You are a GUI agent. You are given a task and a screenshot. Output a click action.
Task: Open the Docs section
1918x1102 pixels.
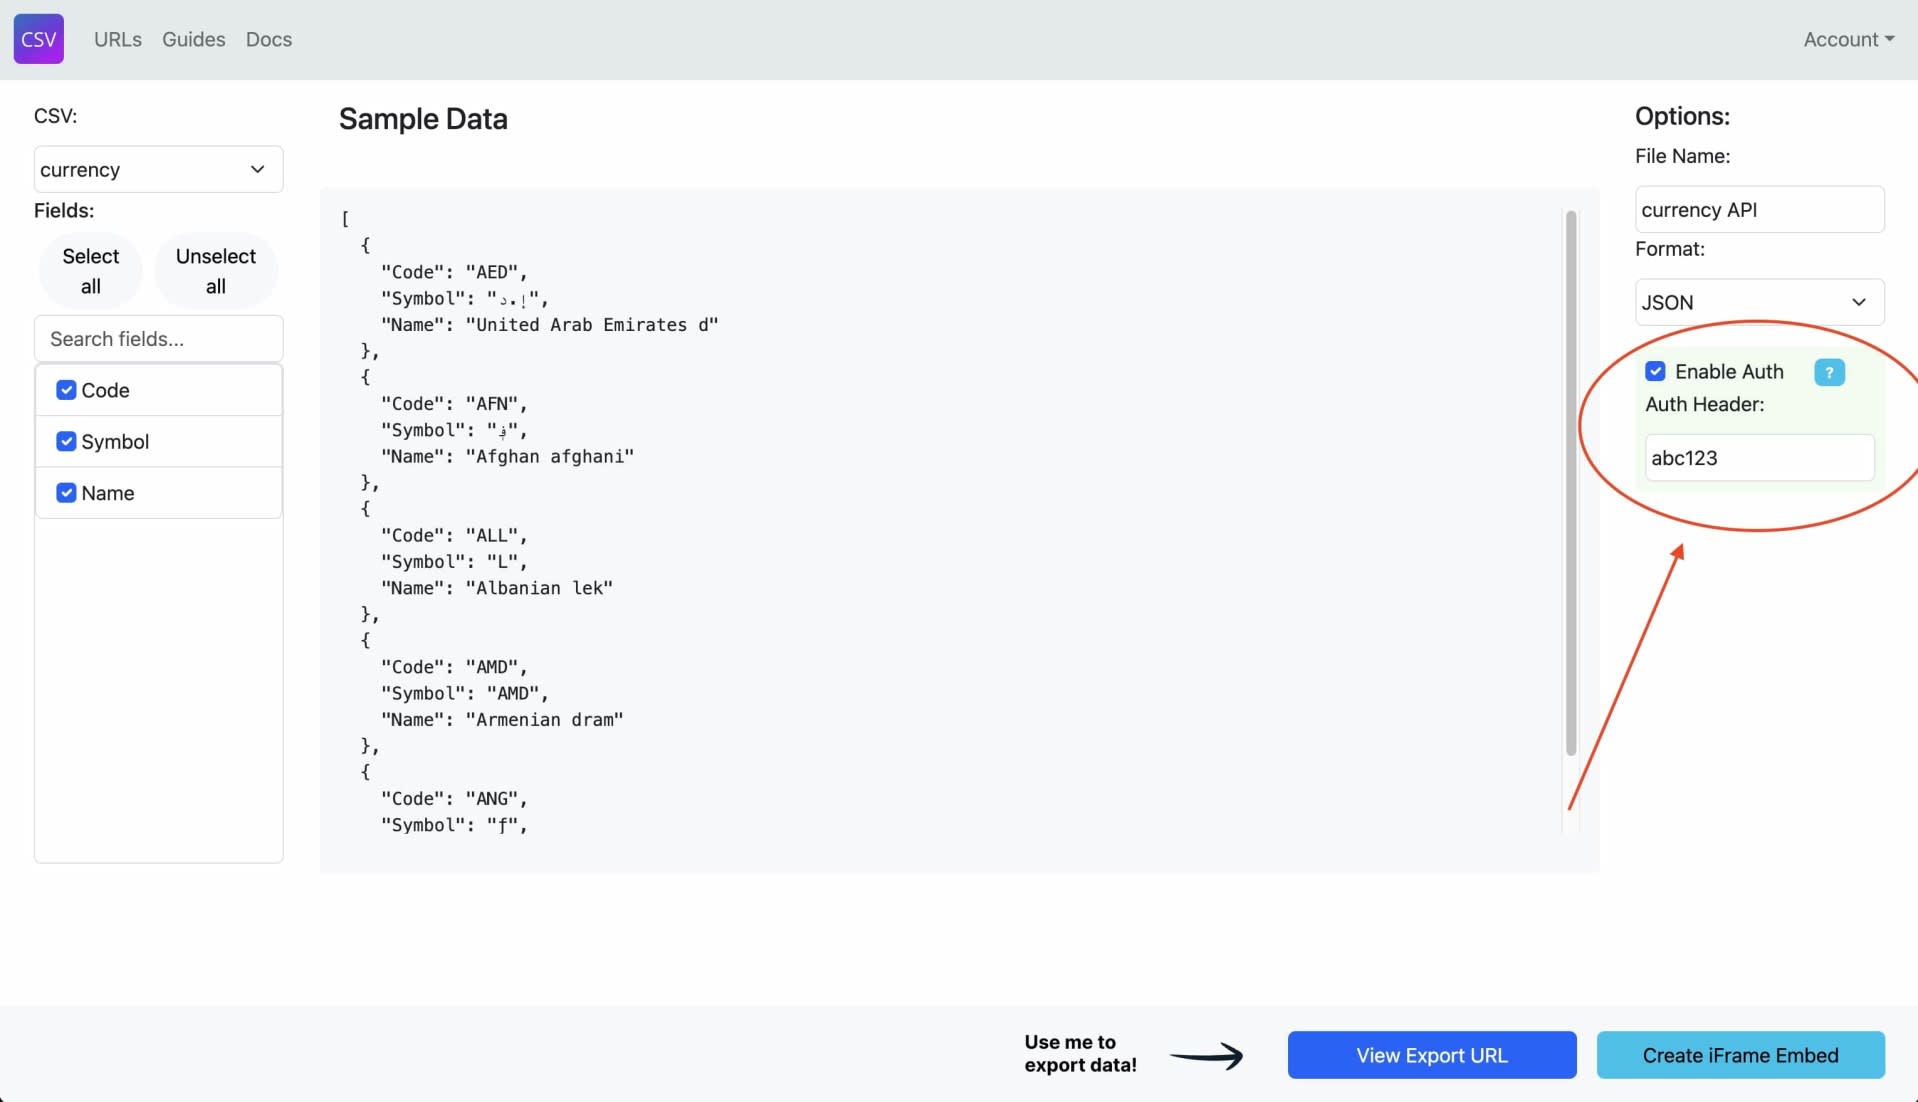click(268, 39)
